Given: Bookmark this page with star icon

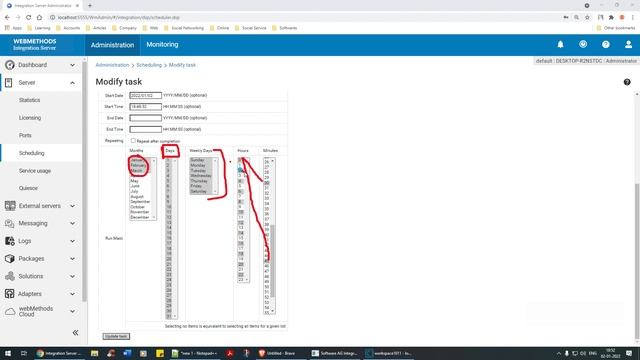Looking at the screenshot, I should 587,18.
